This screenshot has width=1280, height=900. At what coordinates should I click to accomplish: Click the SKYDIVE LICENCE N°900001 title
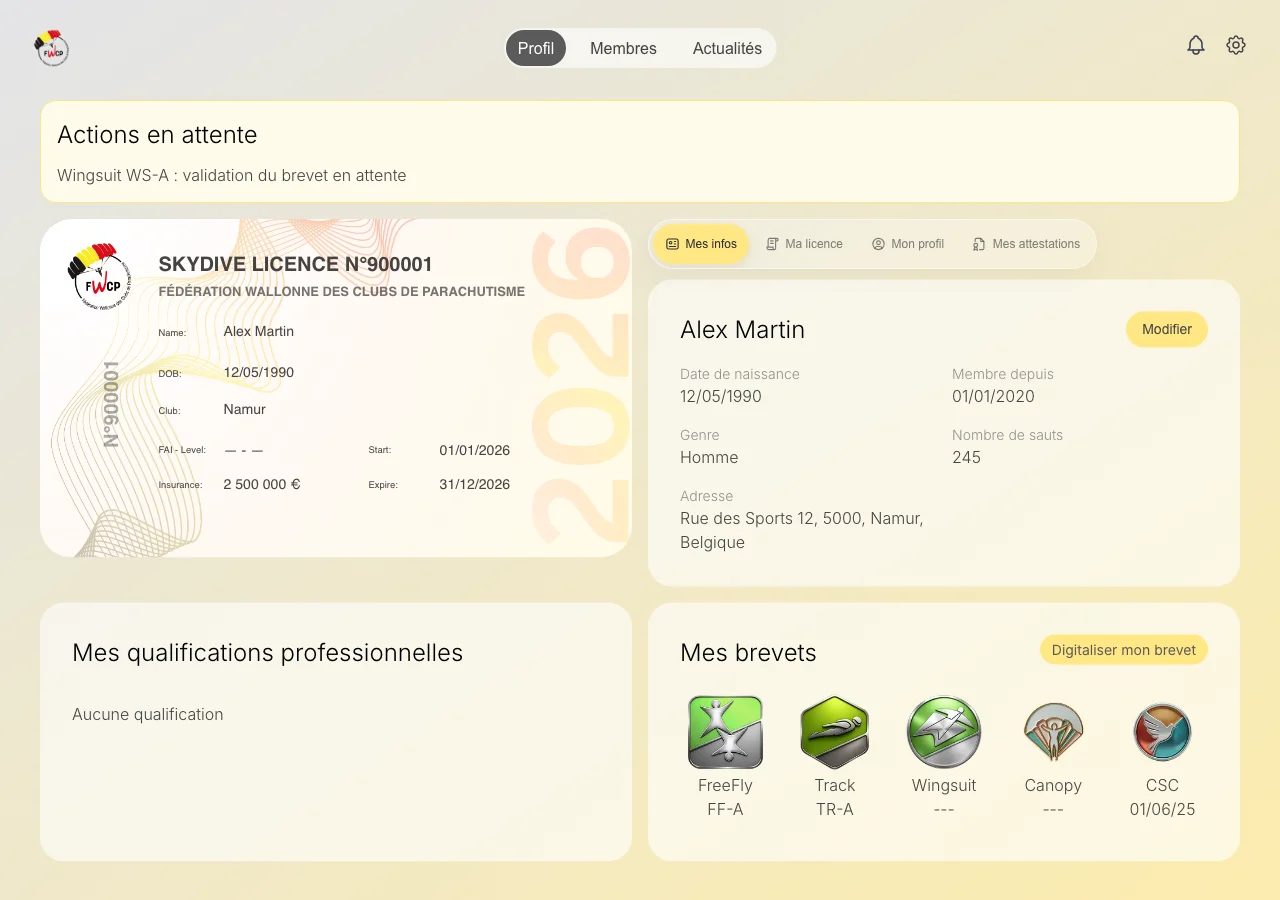(x=295, y=264)
